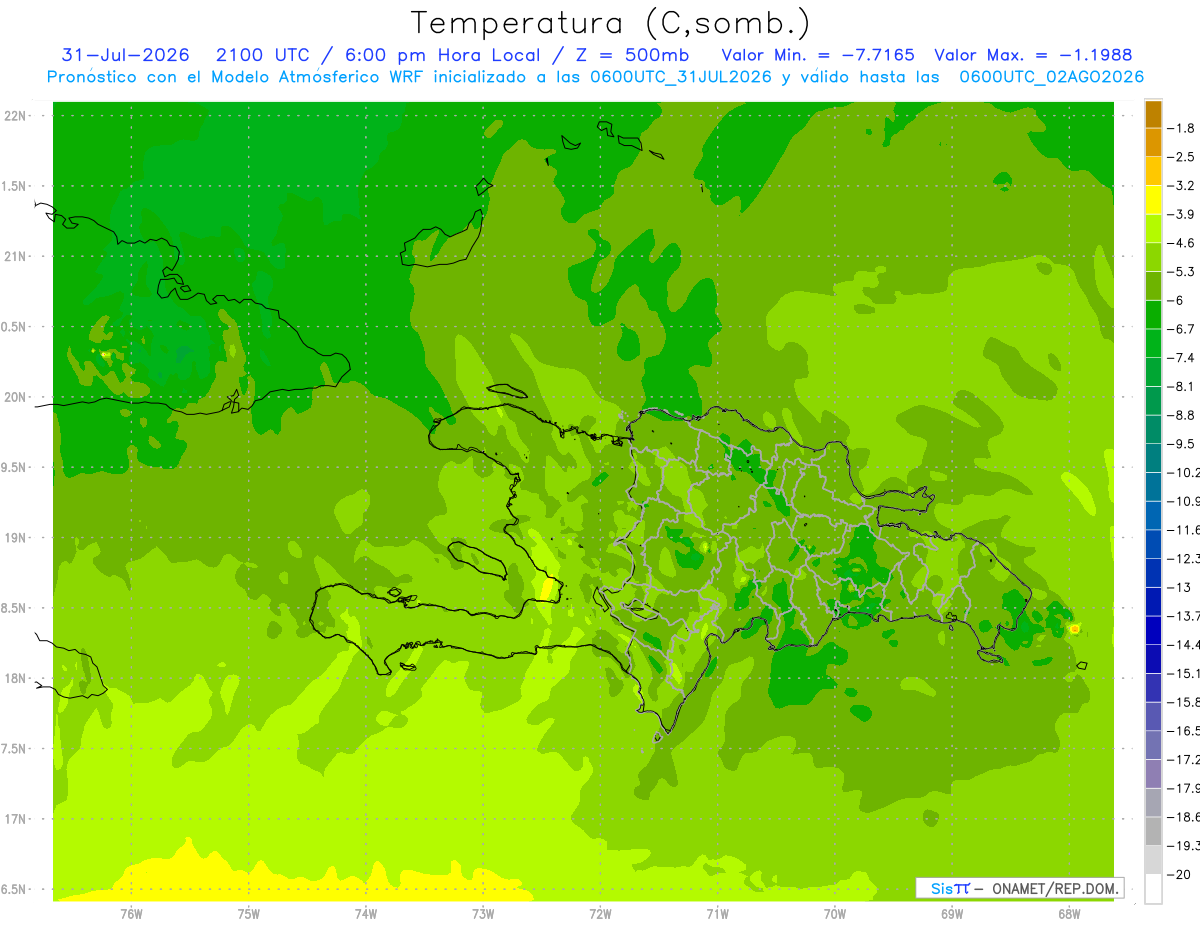
Task: Click the '22N' latitude label
Action: (x=17, y=116)
